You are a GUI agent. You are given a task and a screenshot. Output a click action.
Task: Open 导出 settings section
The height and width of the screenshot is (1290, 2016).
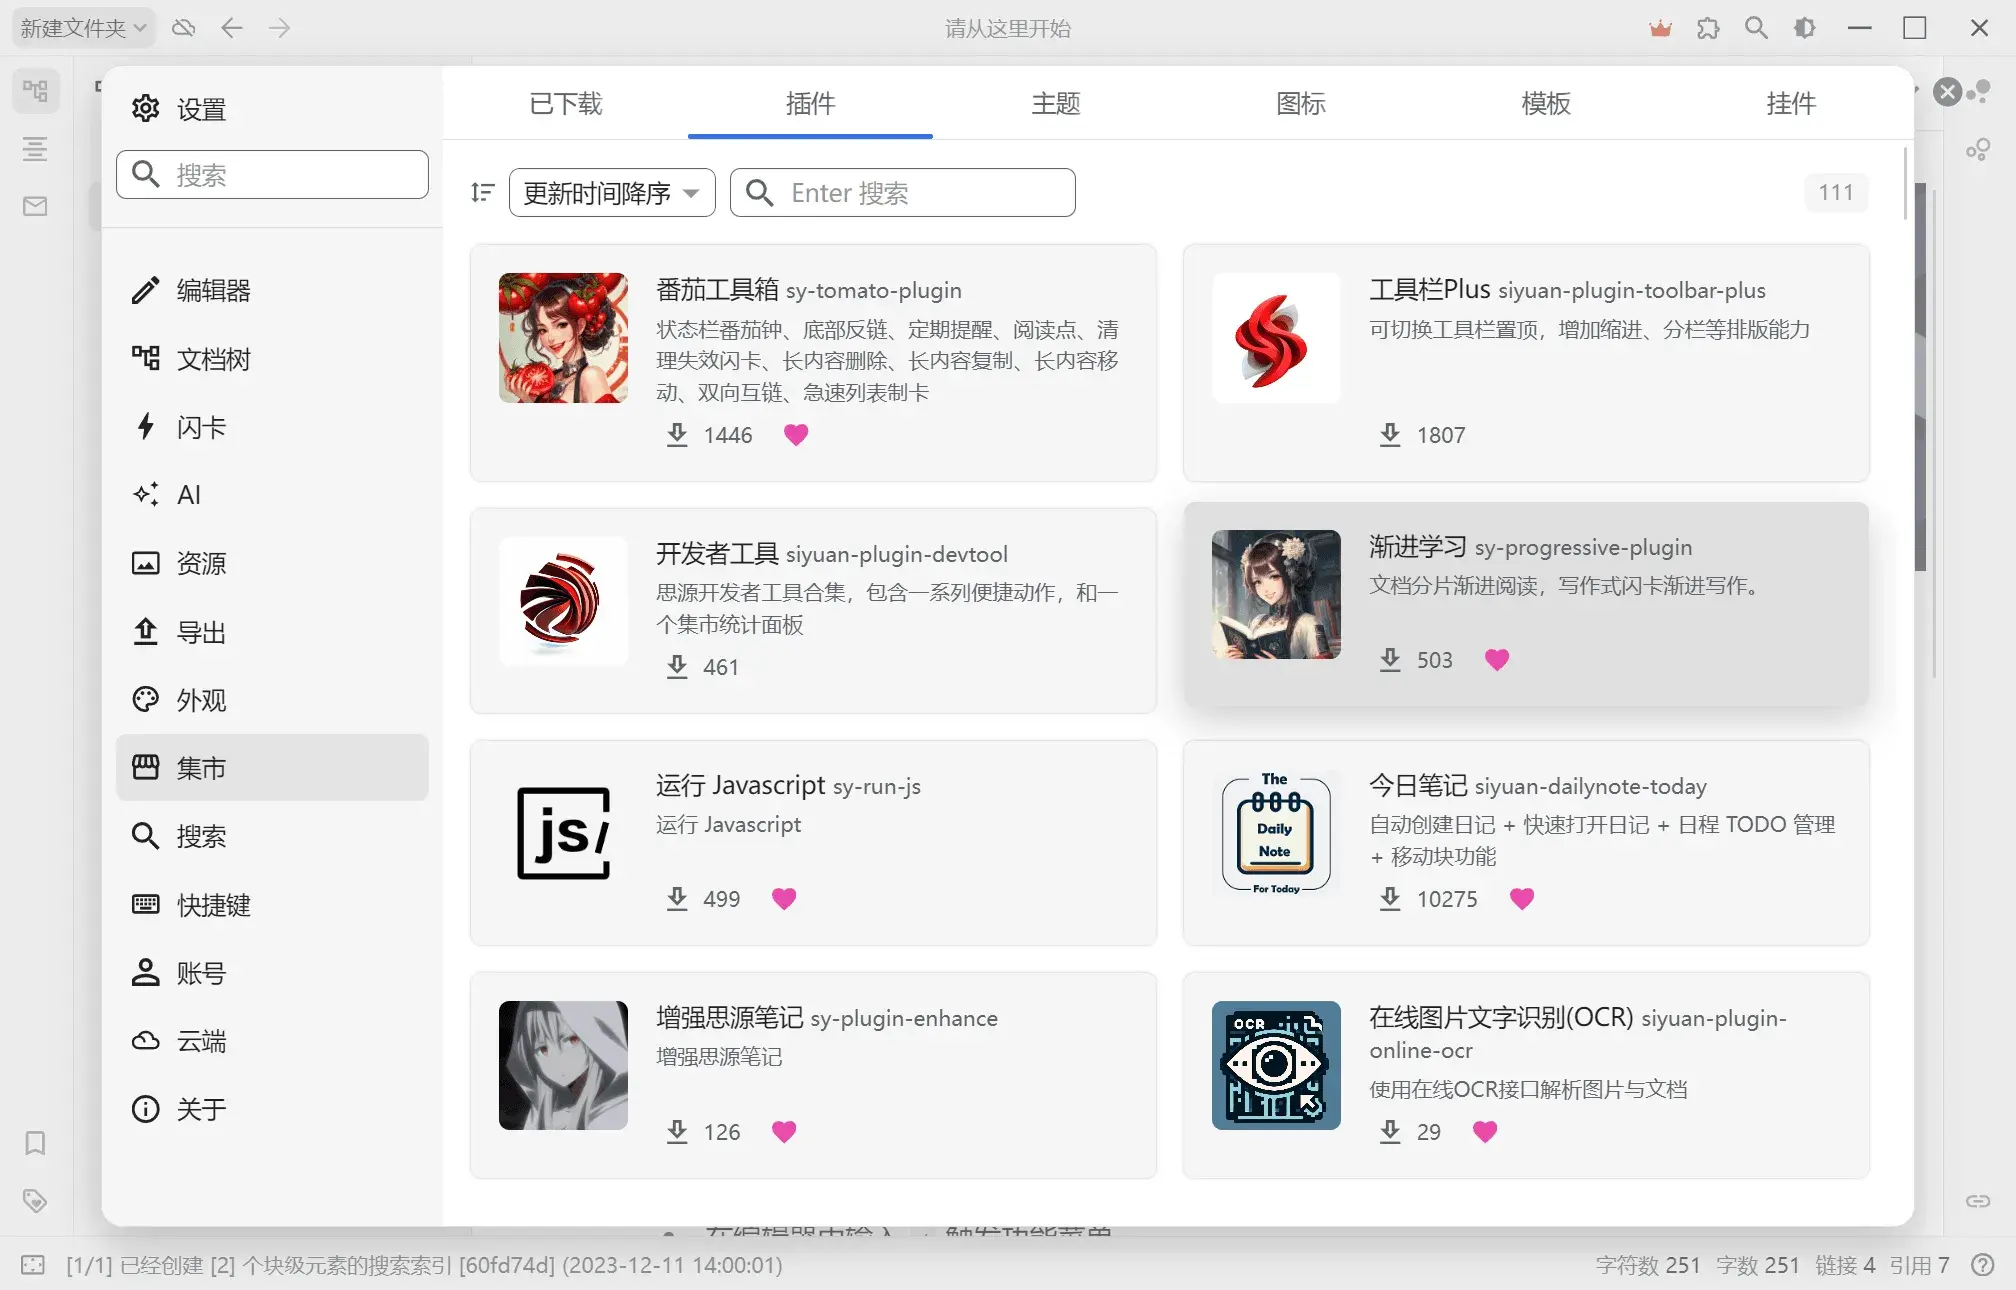(272, 632)
